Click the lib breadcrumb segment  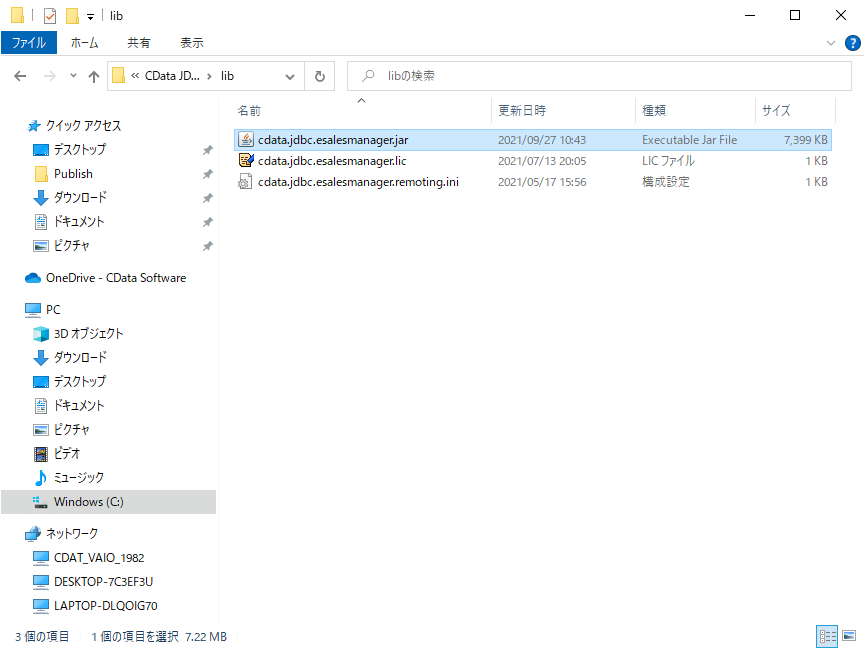[x=227, y=76]
